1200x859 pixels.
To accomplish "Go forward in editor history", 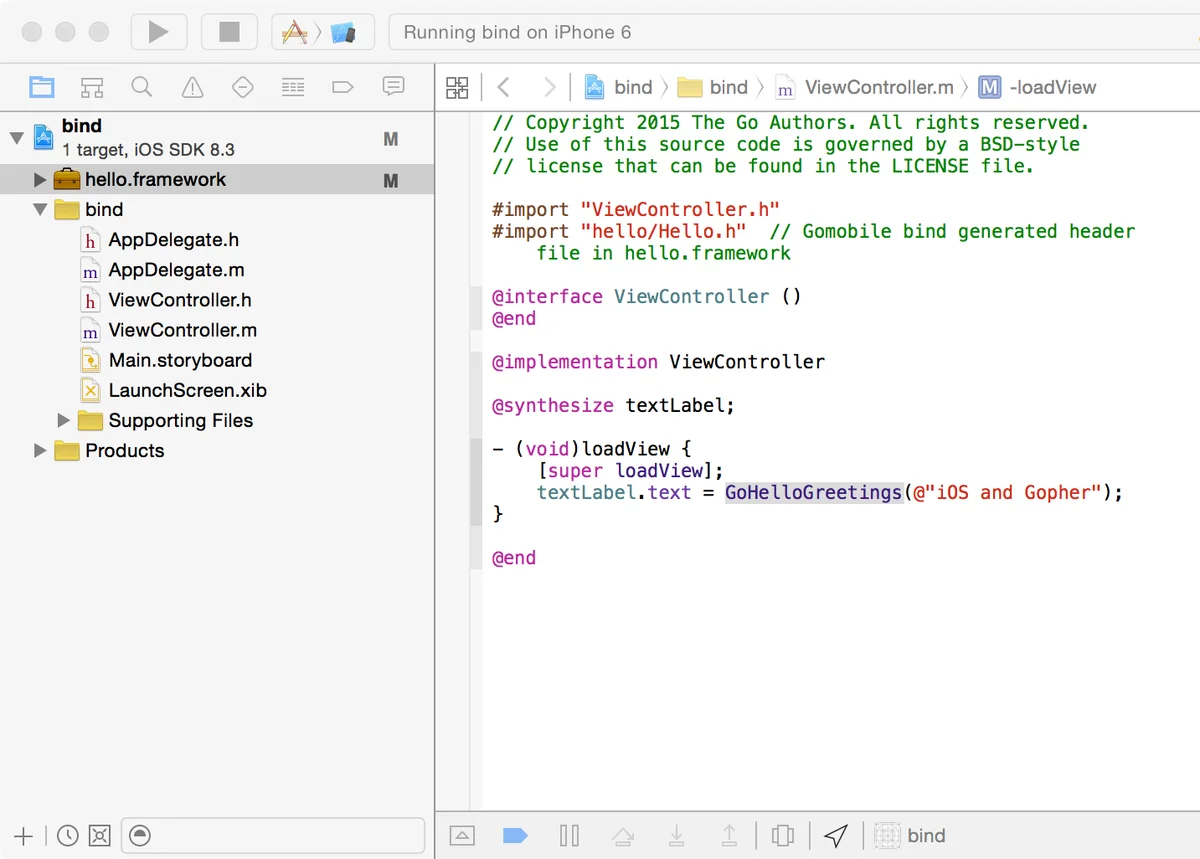I will coord(549,87).
